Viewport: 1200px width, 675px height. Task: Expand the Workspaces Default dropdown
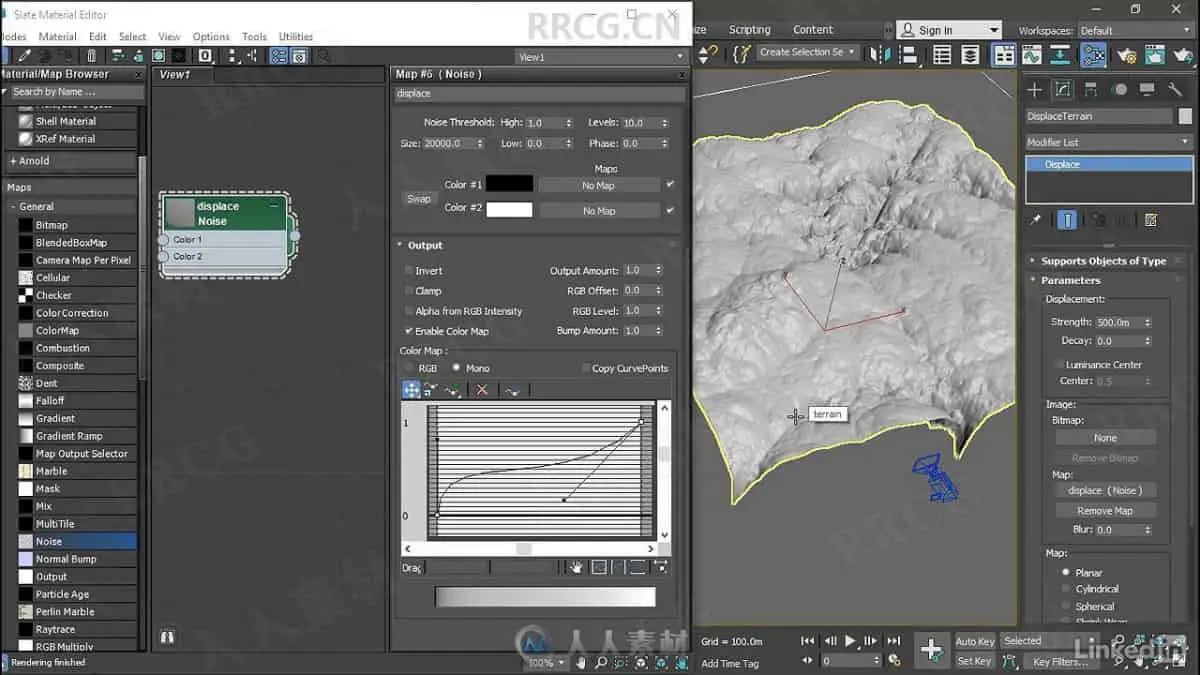(1134, 31)
